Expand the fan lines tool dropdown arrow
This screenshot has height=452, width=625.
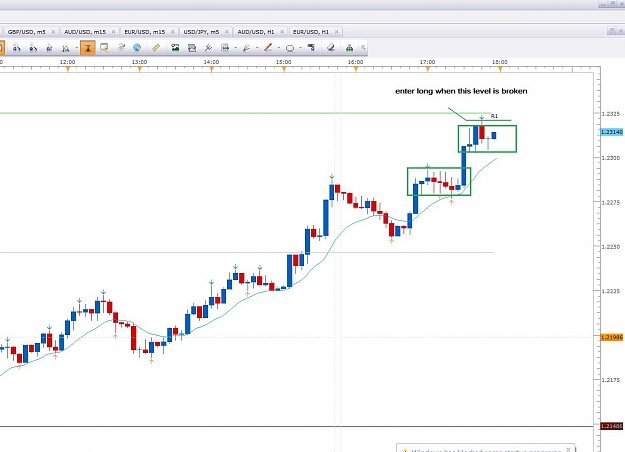pos(257,48)
